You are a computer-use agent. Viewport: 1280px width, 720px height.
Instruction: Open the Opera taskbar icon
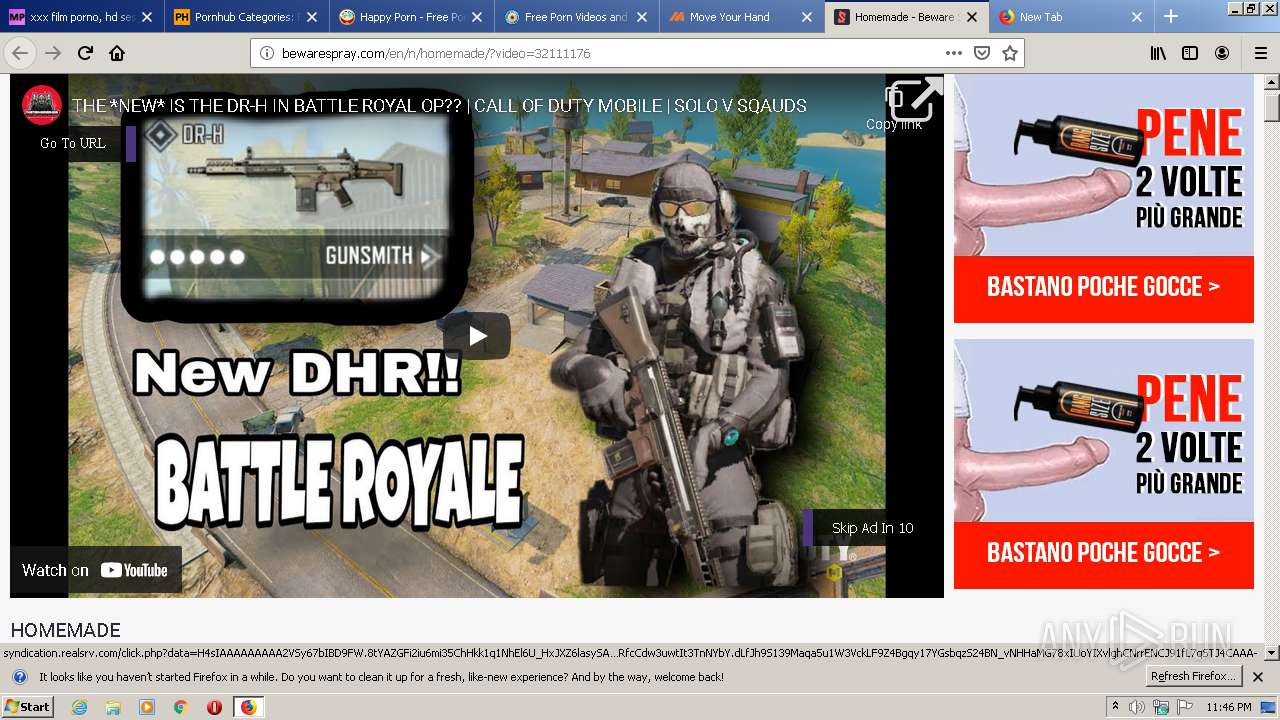[x=214, y=707]
